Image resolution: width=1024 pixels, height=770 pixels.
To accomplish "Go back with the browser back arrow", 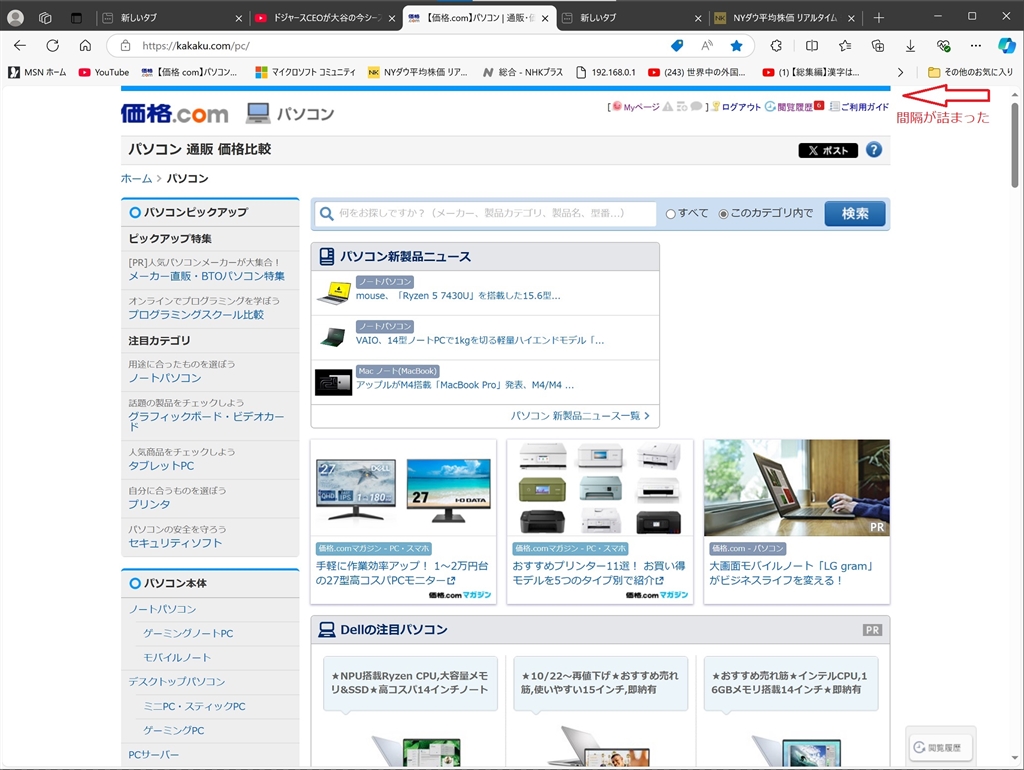I will (x=20, y=45).
